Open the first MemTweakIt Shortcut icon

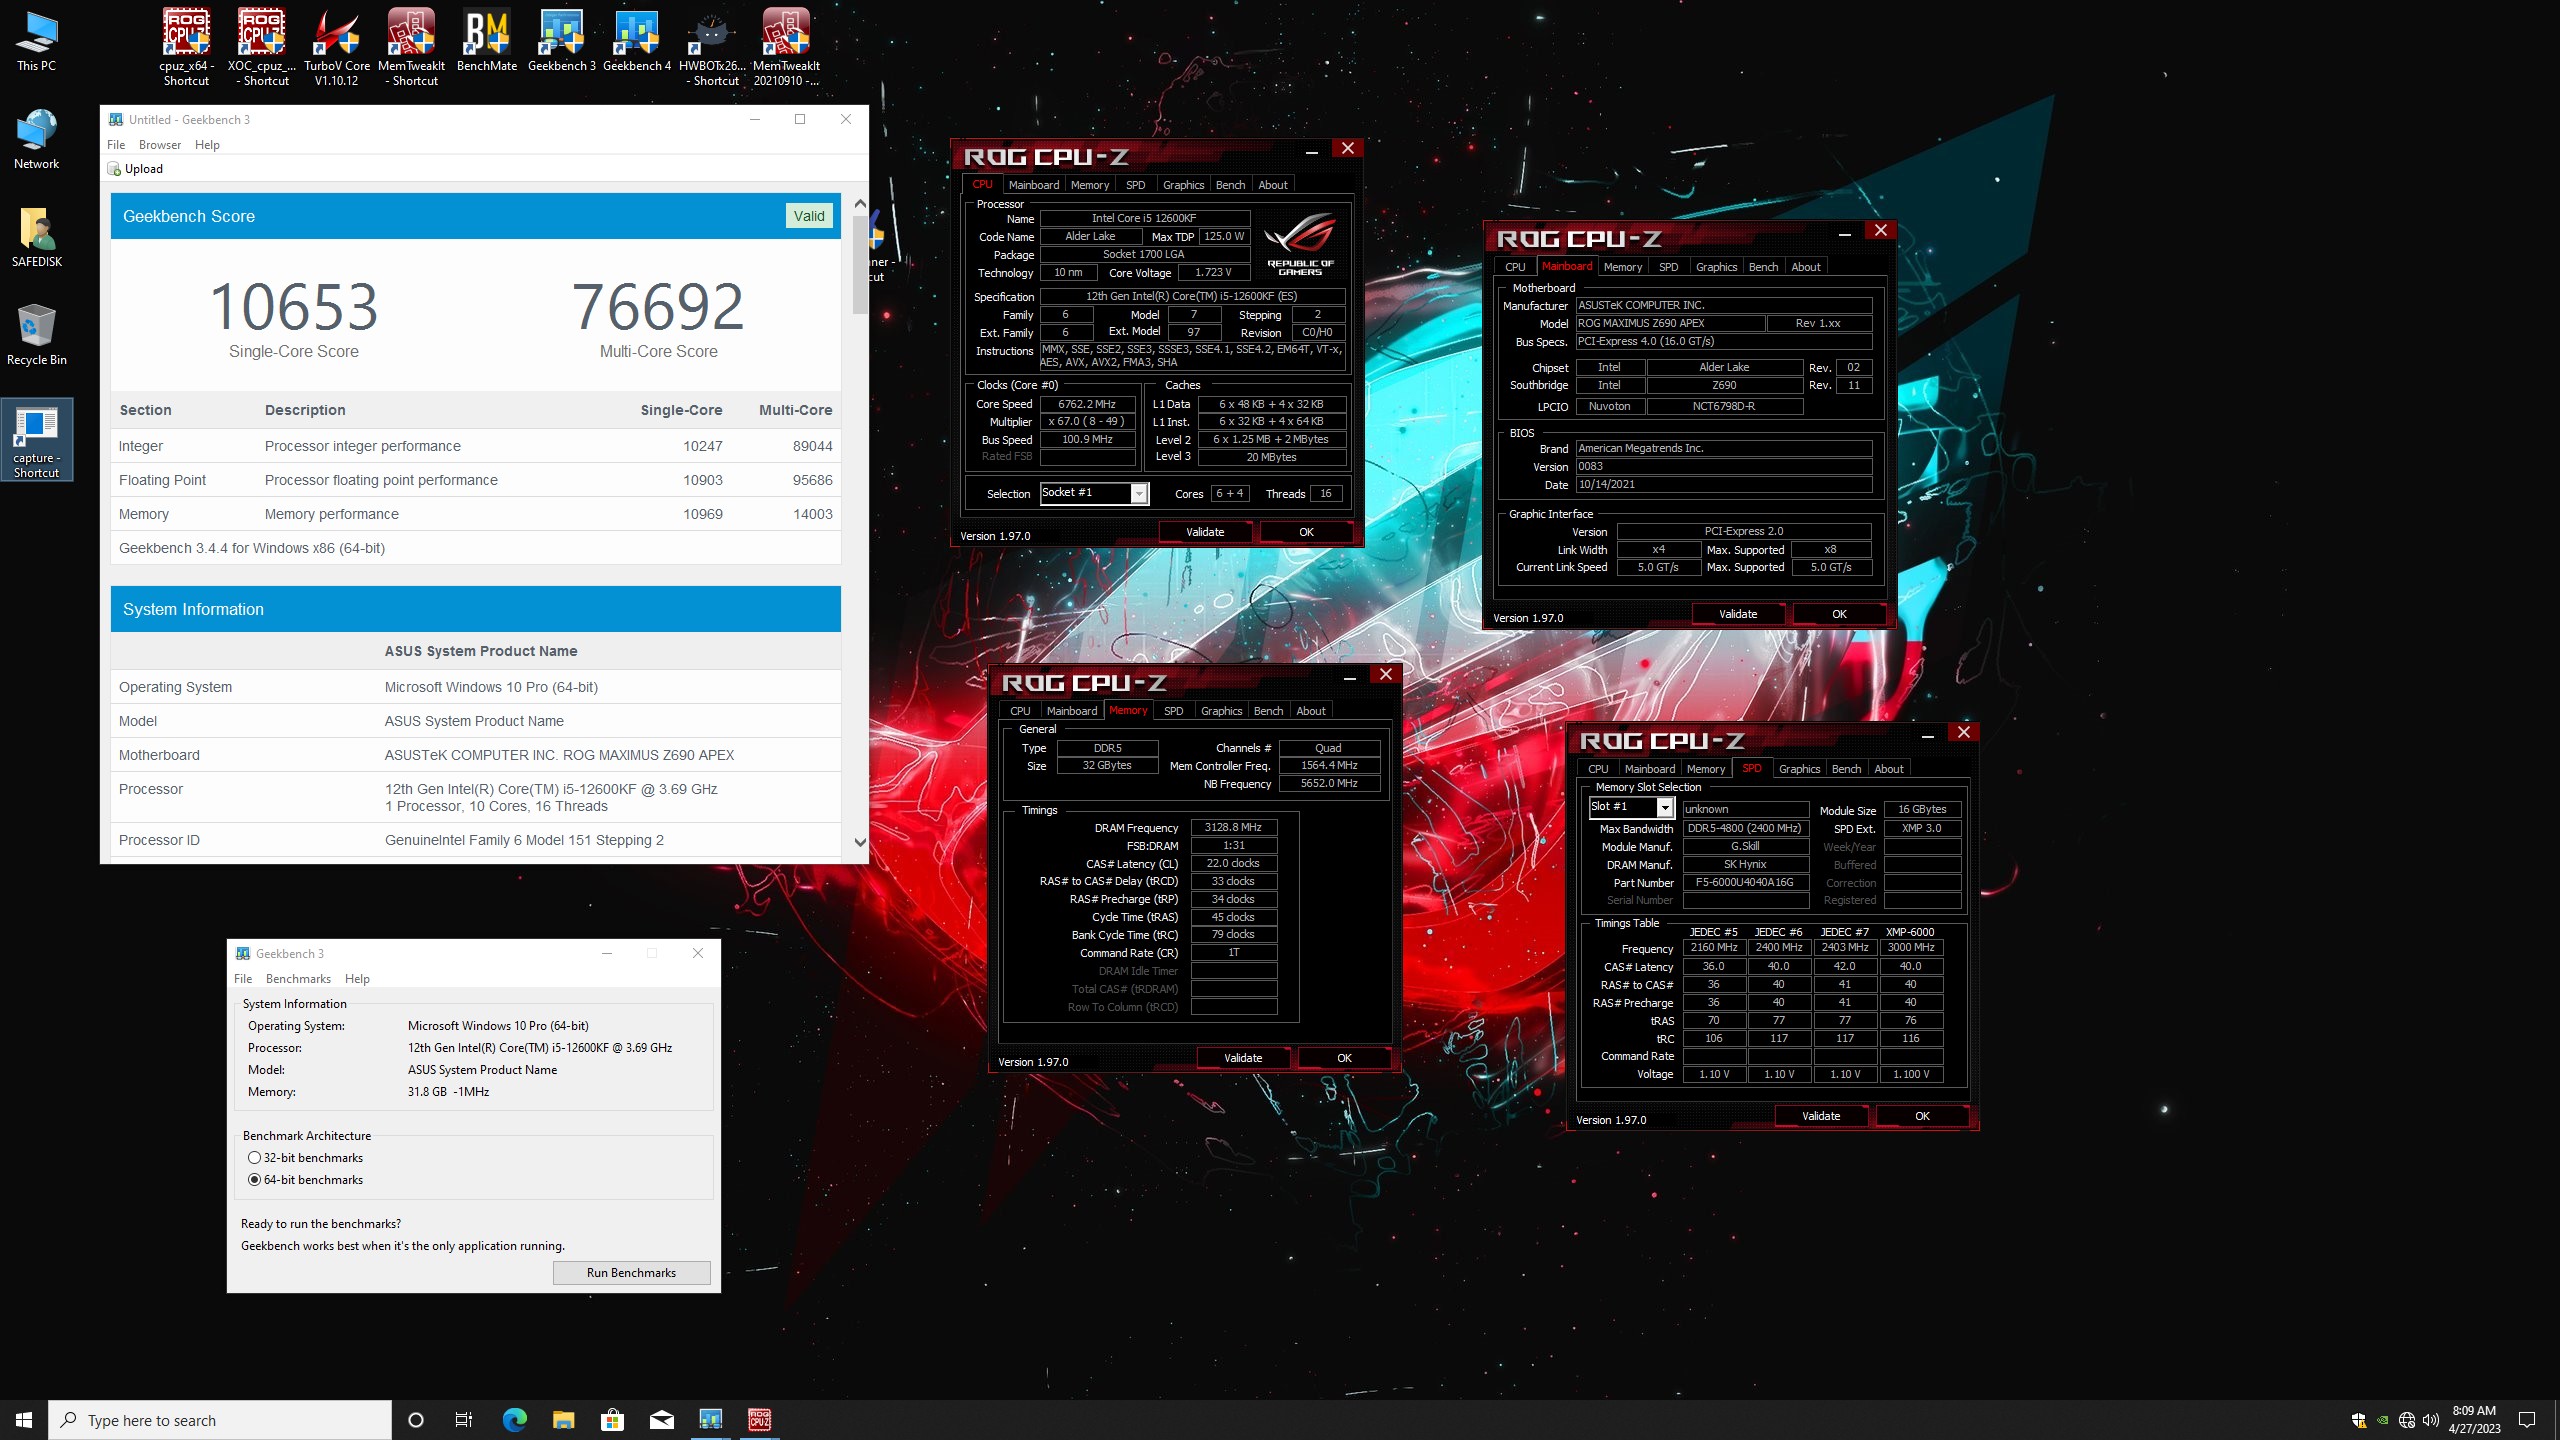[412, 47]
